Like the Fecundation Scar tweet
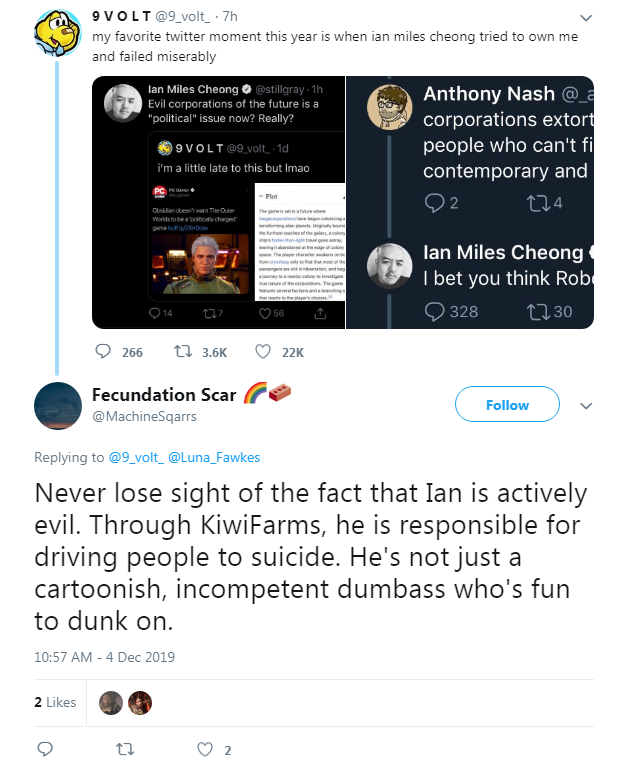 pyautogui.click(x=205, y=749)
